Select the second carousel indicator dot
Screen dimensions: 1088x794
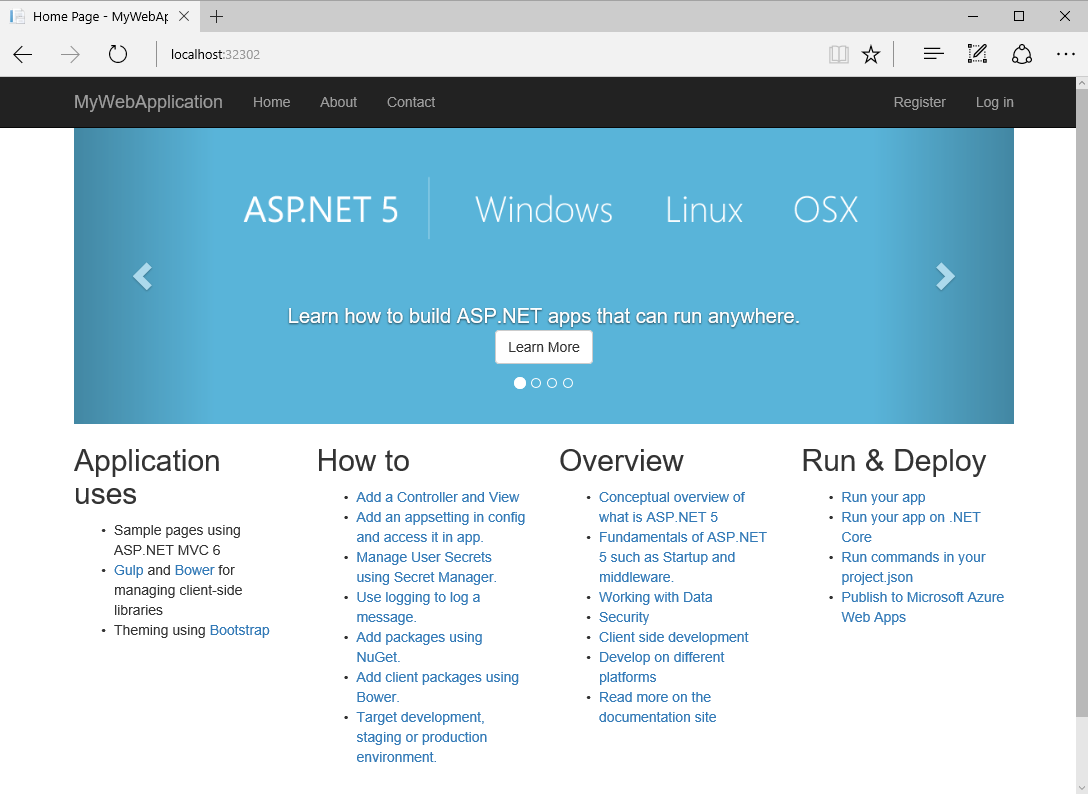[536, 383]
